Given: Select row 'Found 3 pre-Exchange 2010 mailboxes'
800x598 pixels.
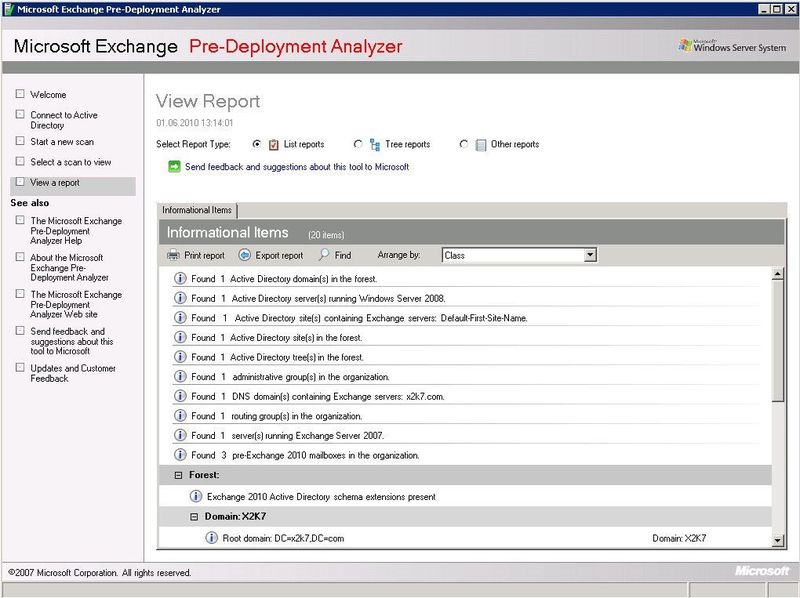Looking at the screenshot, I should click(x=465, y=455).
